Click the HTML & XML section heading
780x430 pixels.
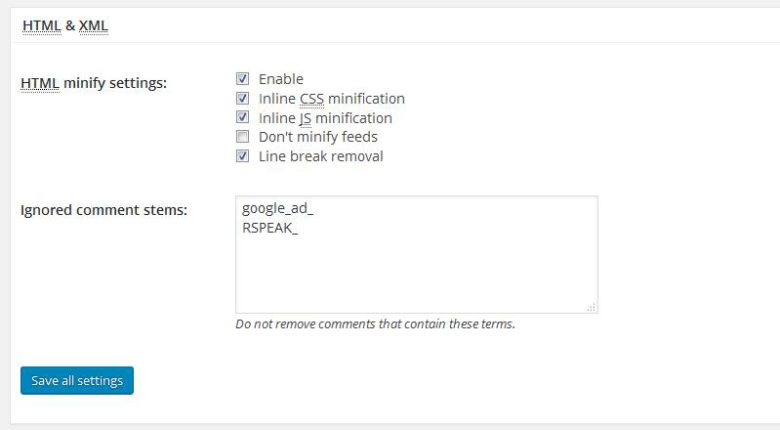(65, 26)
